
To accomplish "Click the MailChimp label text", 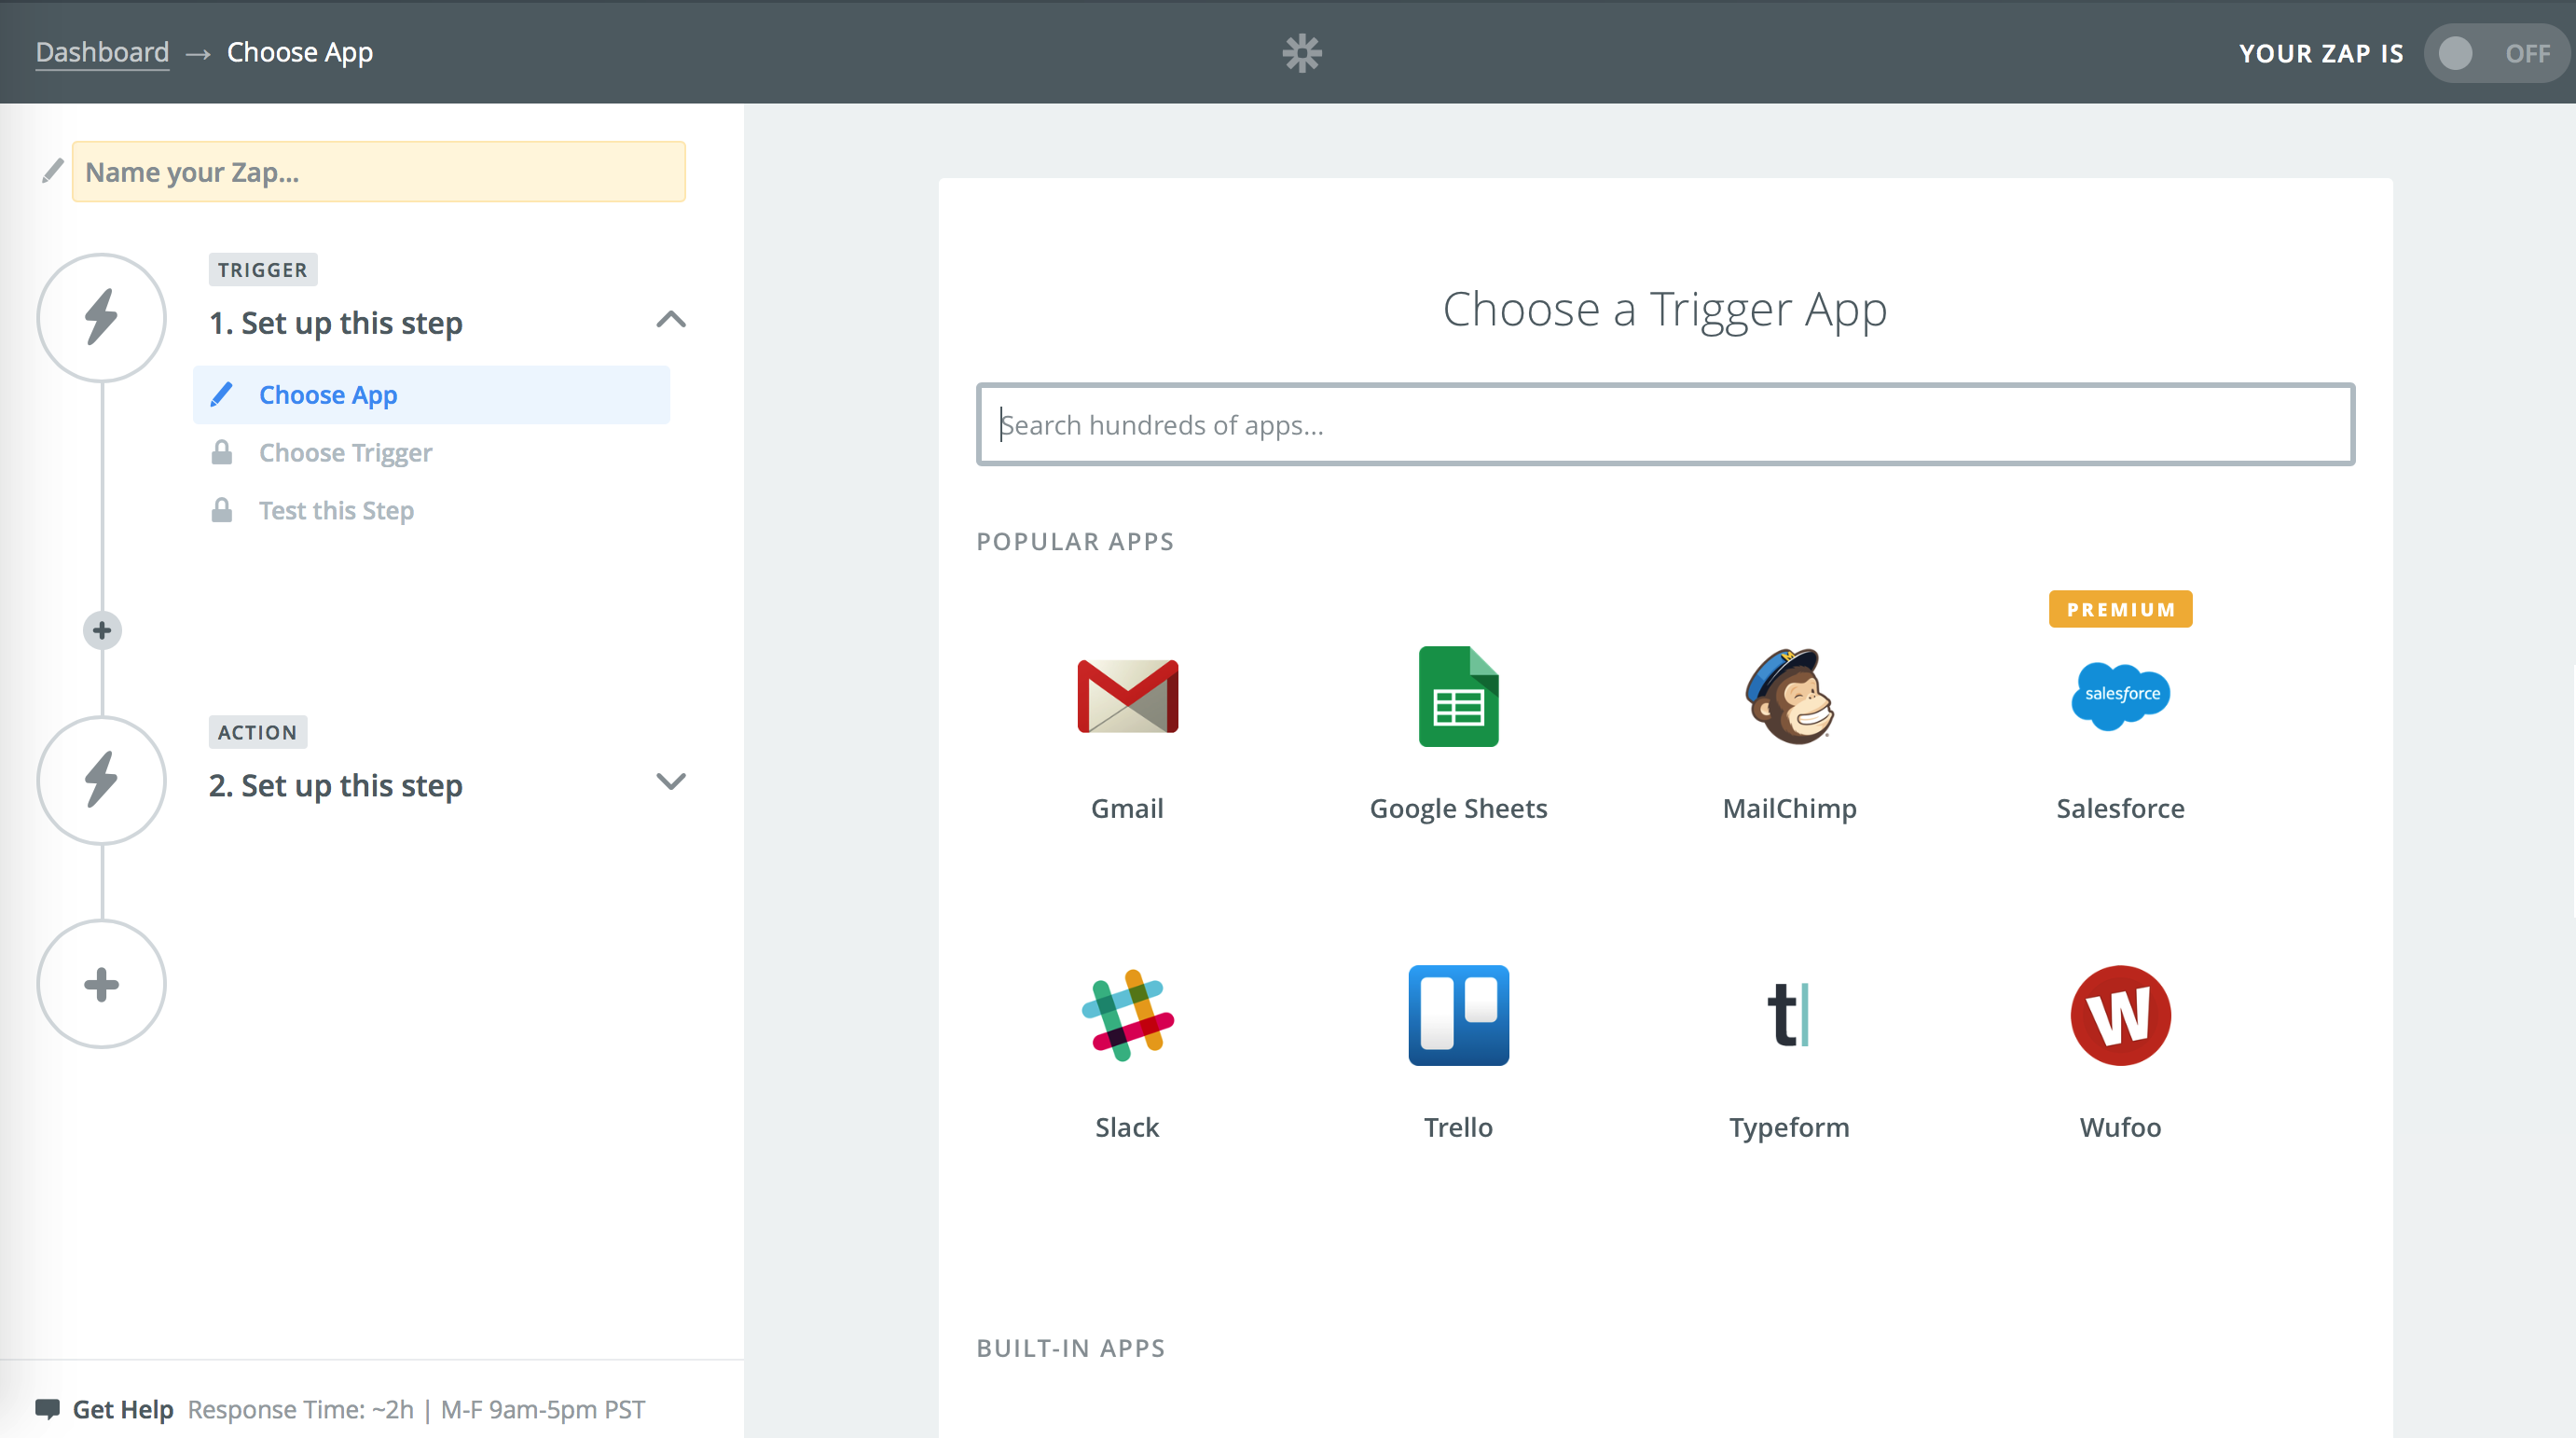I will coord(1789,808).
